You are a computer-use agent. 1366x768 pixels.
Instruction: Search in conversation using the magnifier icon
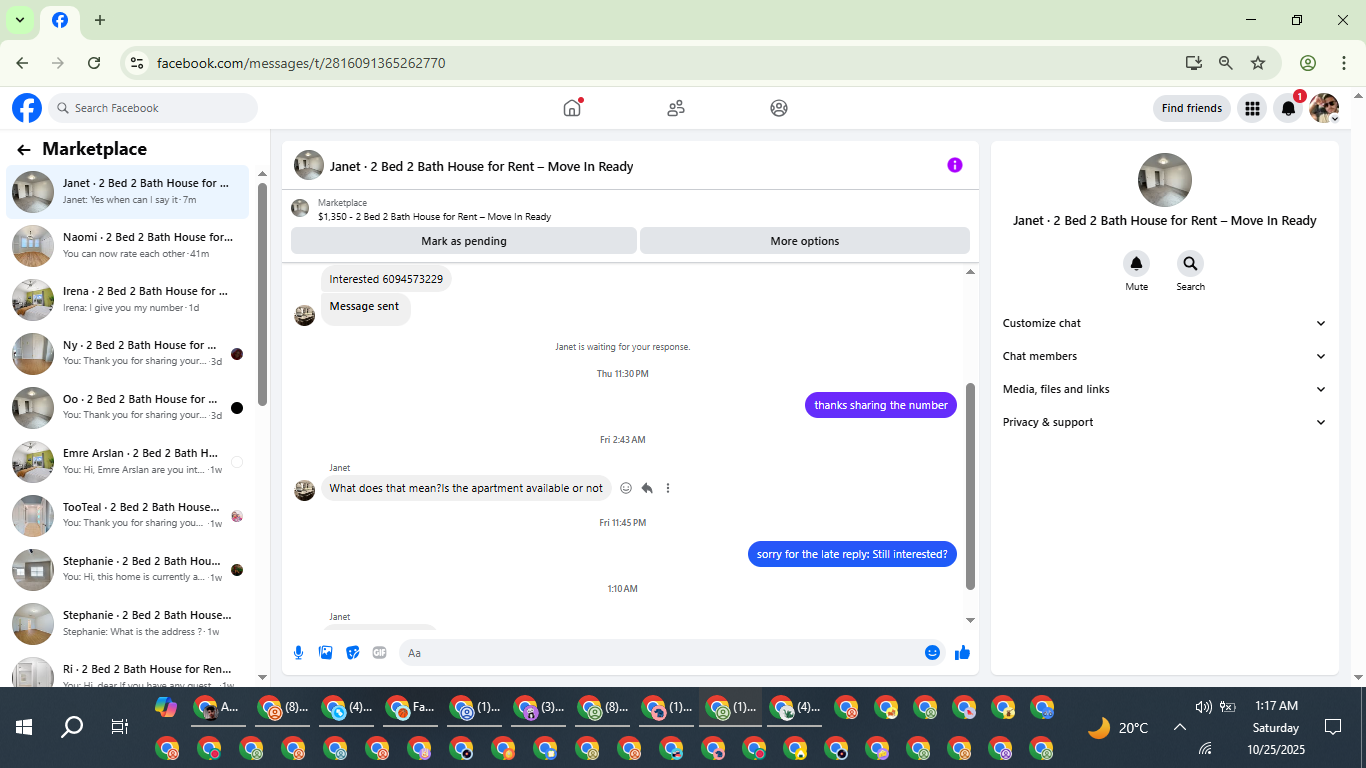[x=1190, y=264]
